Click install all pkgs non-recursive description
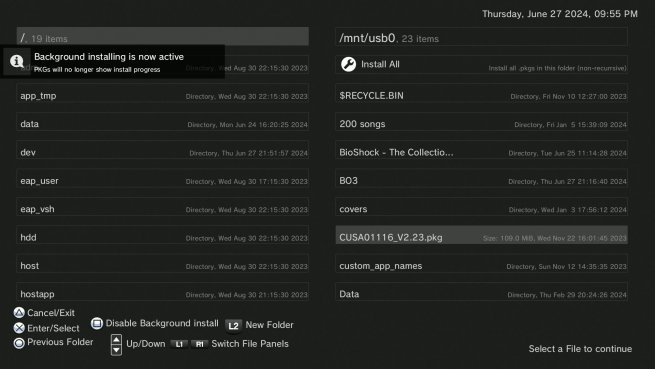This screenshot has height=369, width=655. coord(557,68)
